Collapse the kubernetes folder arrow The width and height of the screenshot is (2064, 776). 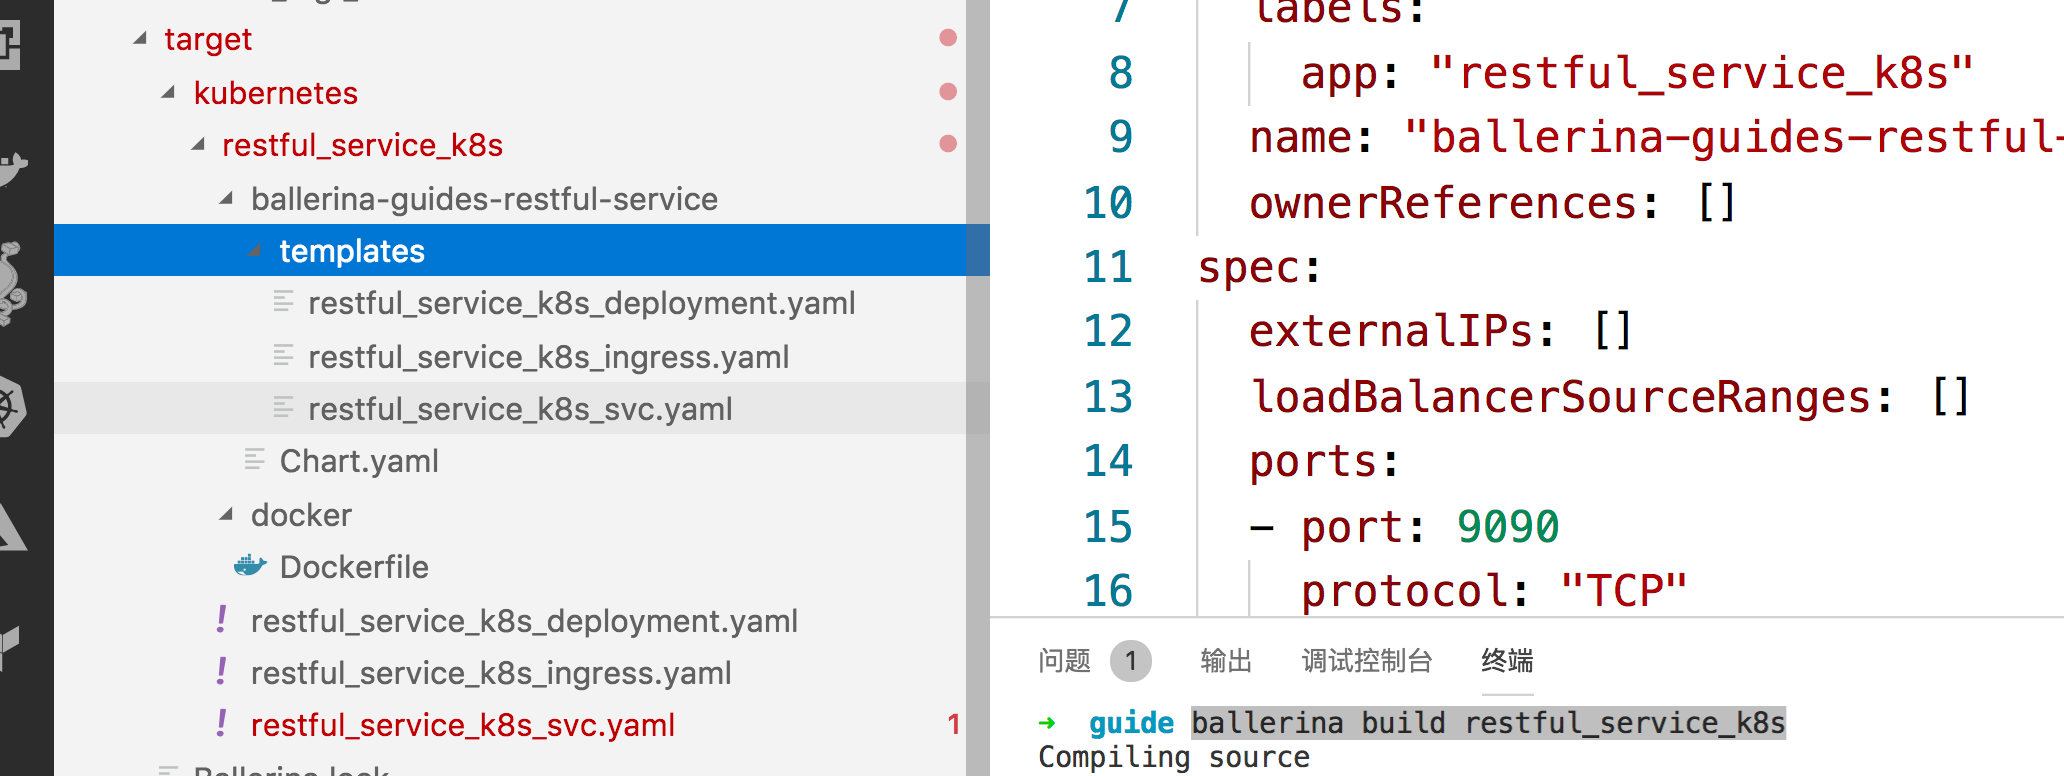[169, 93]
